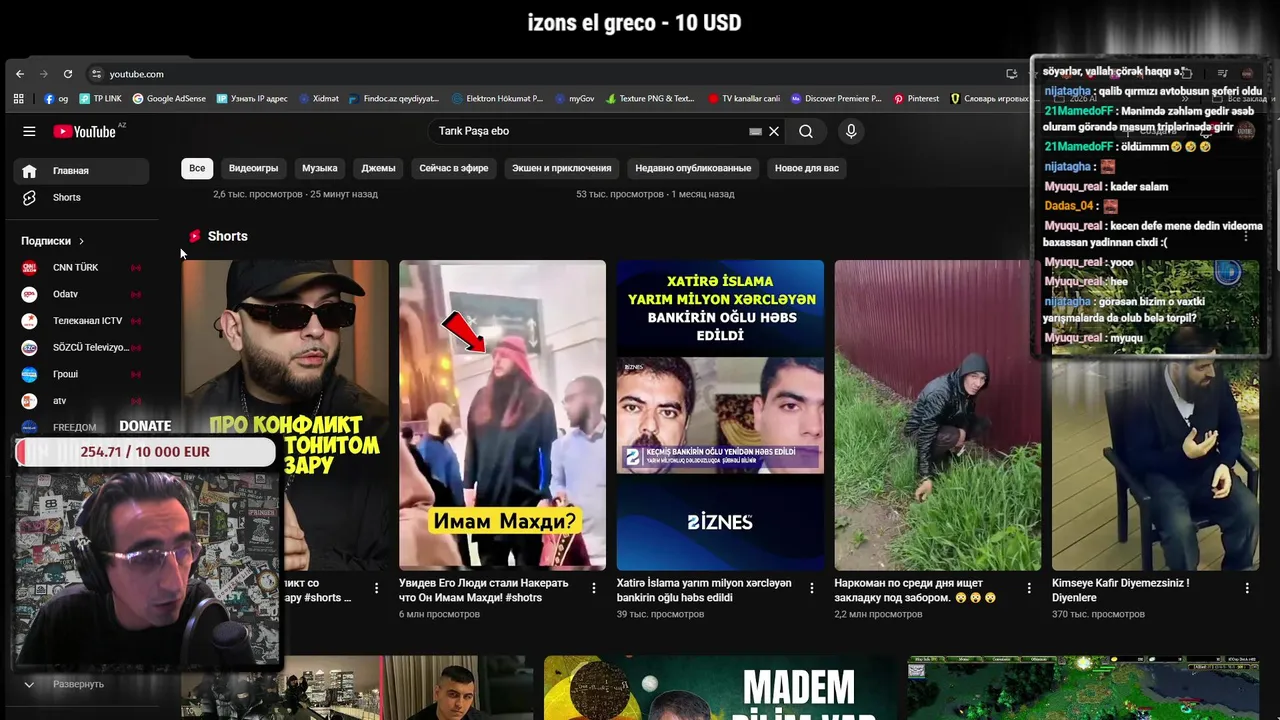Open title Kimseye Kafir Diyemezsiniz
Screen dimensions: 1280x720
(1121, 590)
